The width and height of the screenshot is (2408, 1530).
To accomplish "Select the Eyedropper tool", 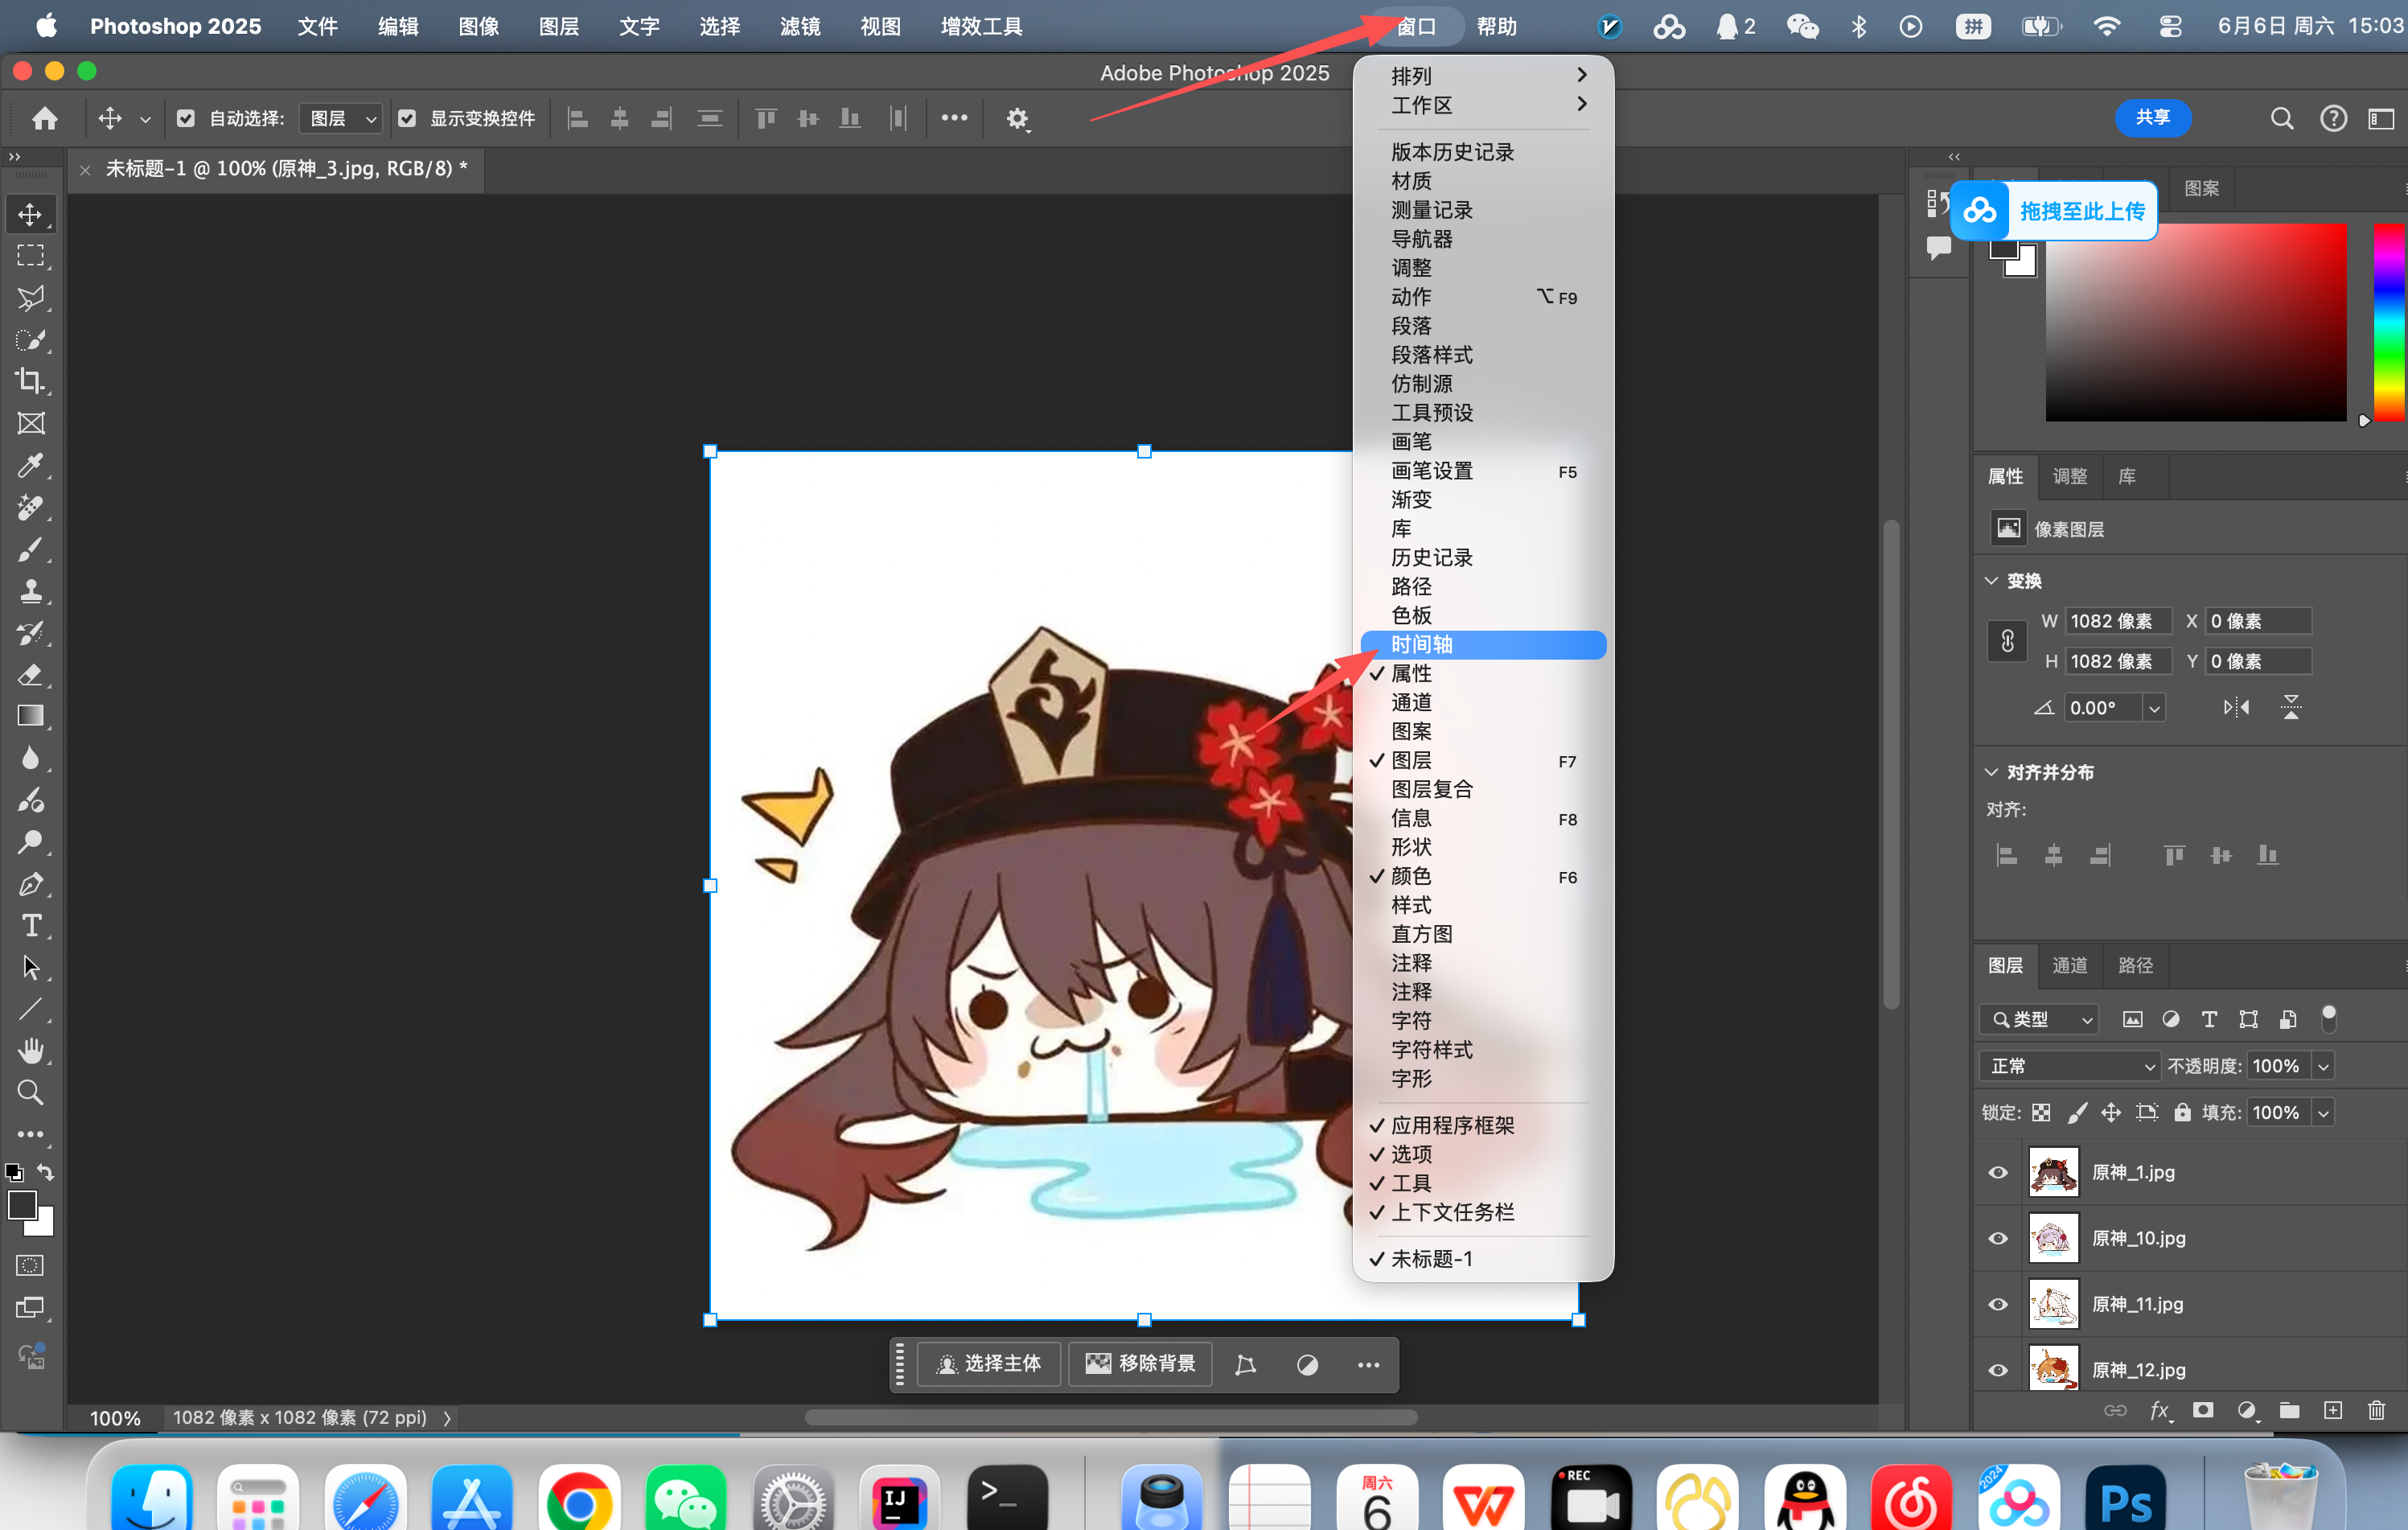I will (31, 465).
